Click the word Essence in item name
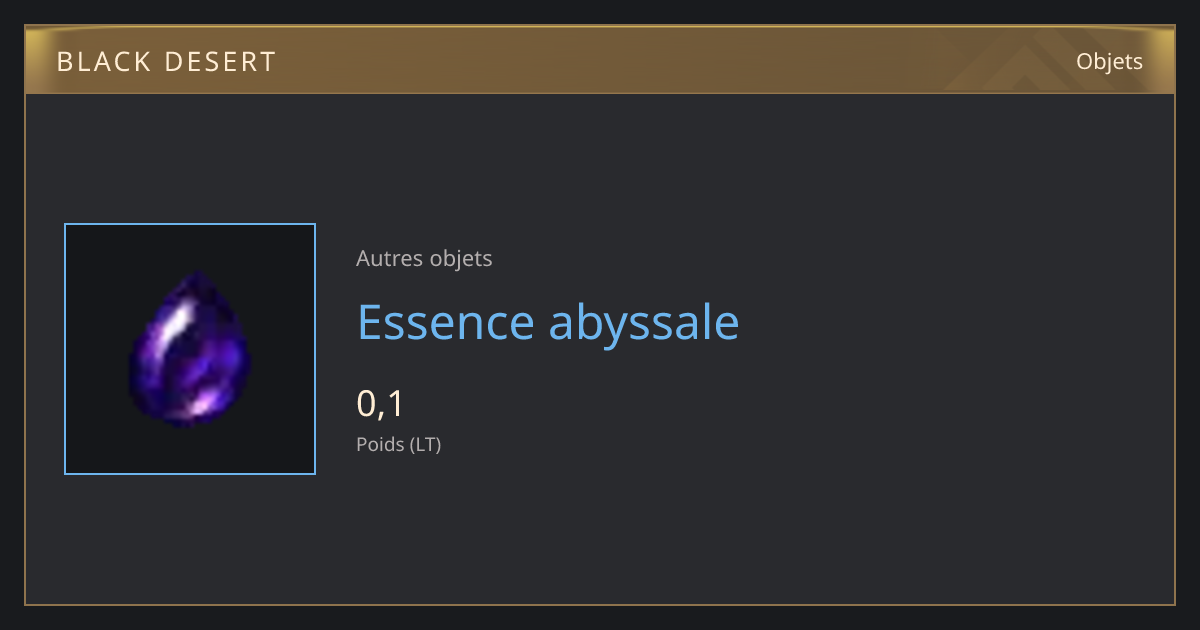Image resolution: width=1200 pixels, height=630 pixels. [x=446, y=322]
